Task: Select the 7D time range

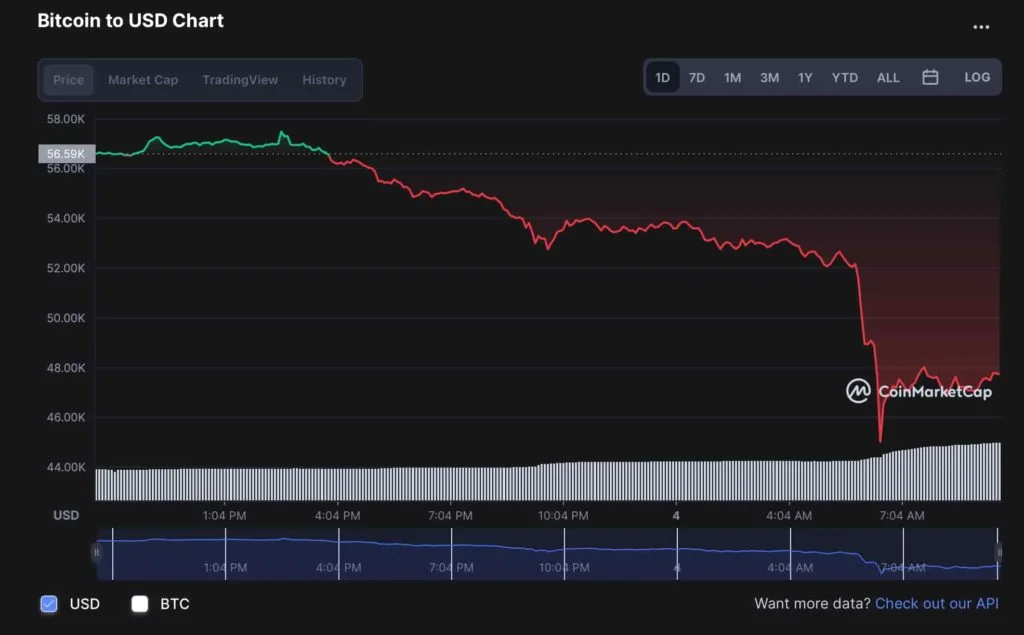Action: click(697, 78)
